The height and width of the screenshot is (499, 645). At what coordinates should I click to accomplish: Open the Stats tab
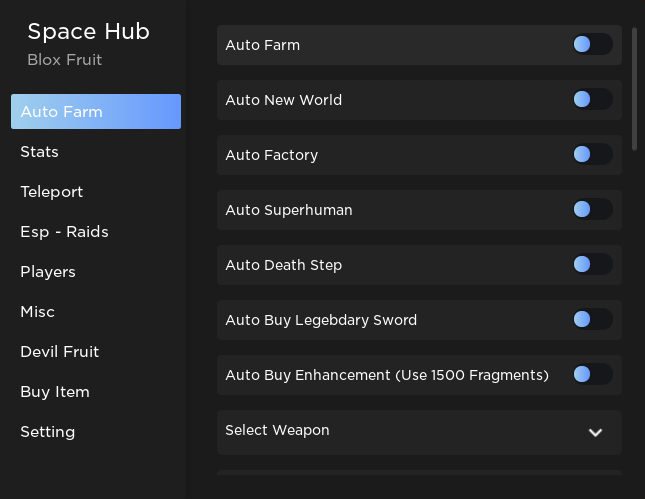tap(39, 152)
